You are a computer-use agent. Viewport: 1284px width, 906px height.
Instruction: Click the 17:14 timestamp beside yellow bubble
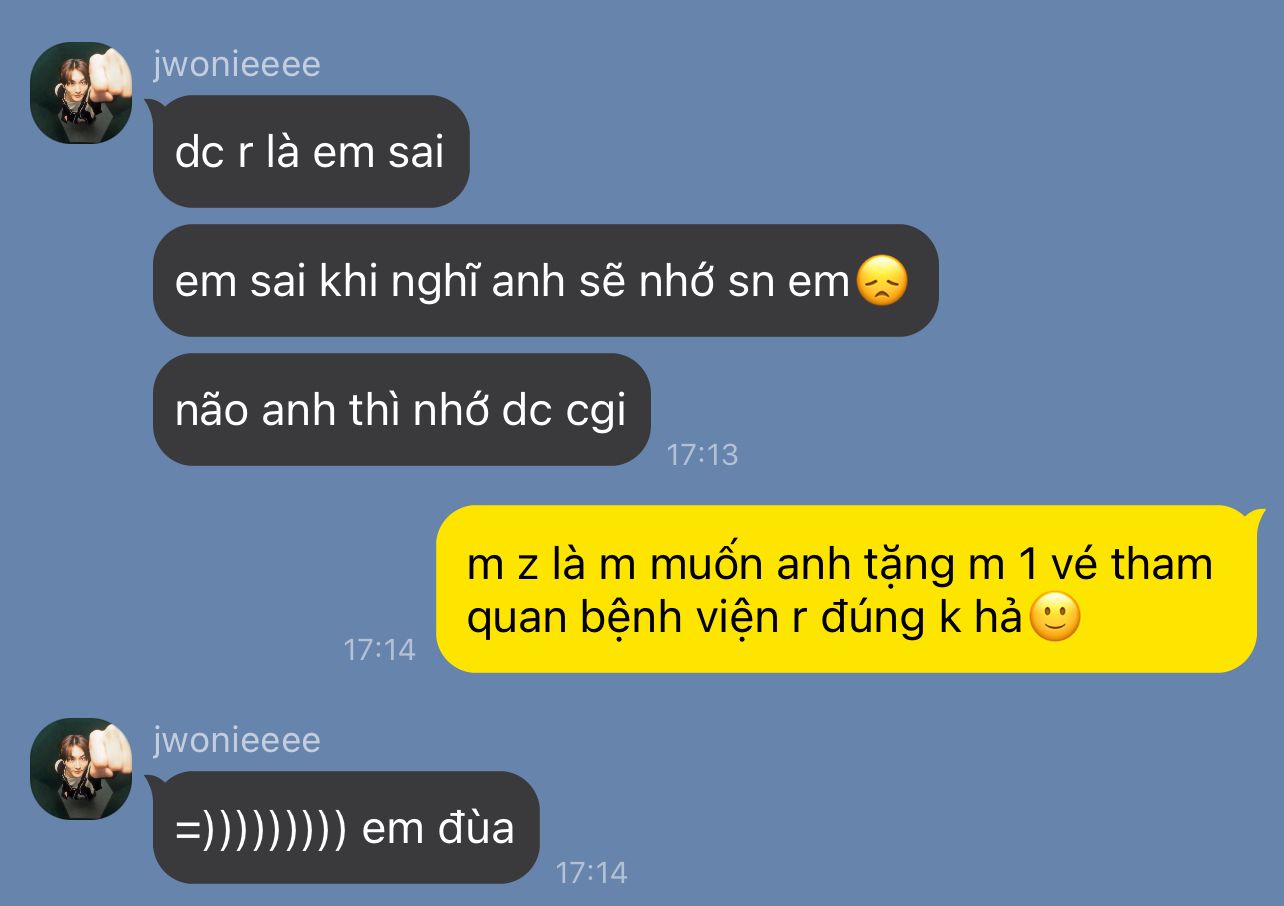[x=379, y=650]
